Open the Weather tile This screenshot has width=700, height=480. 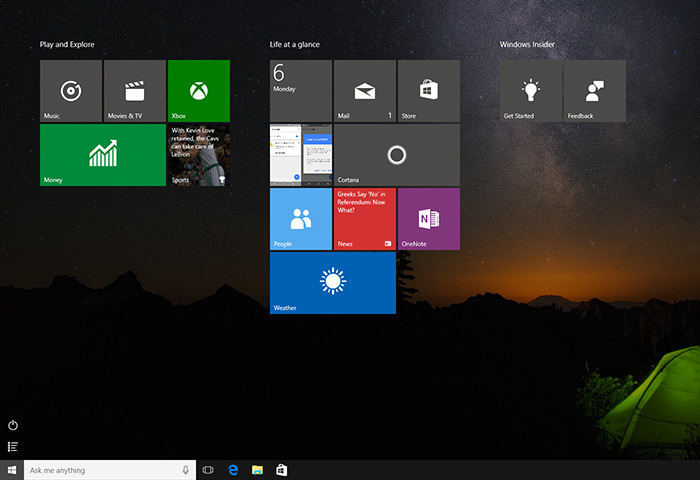point(333,283)
